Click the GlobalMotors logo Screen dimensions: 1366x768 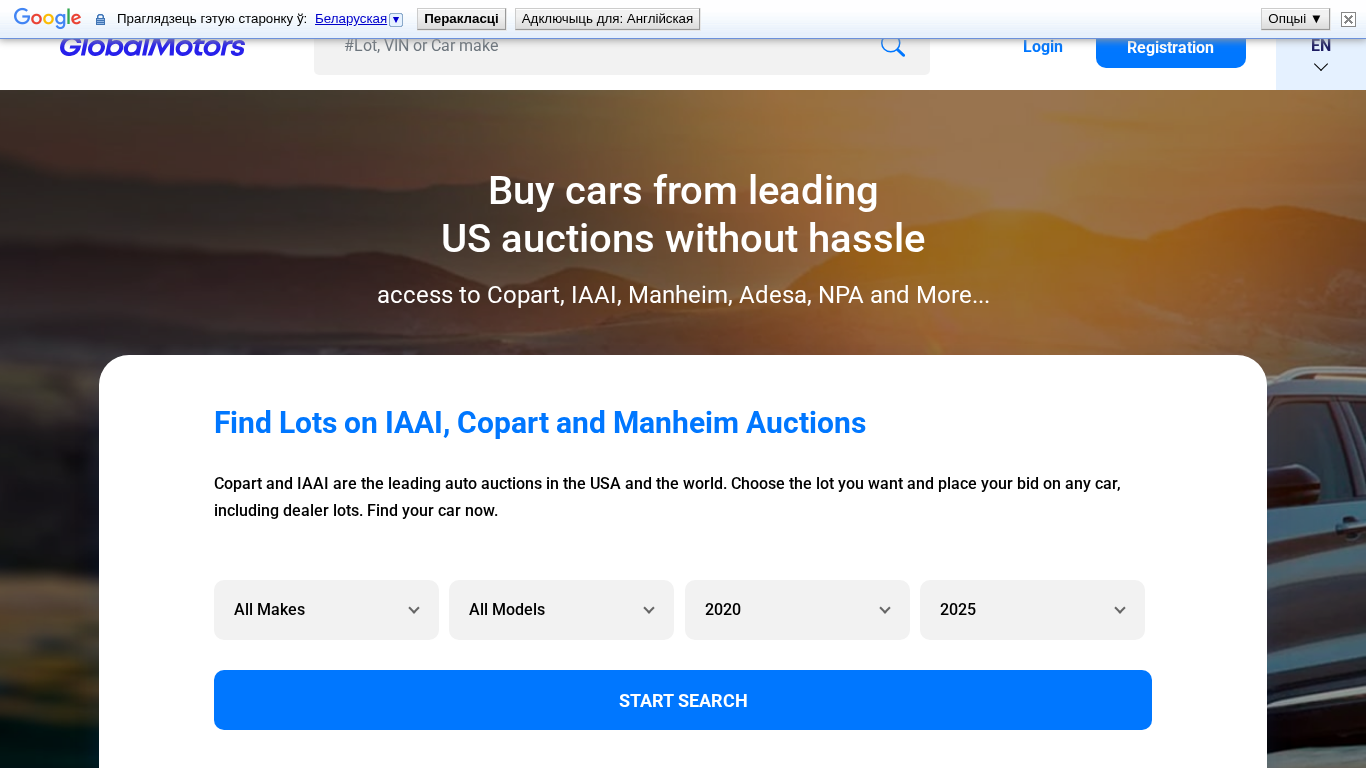click(152, 47)
